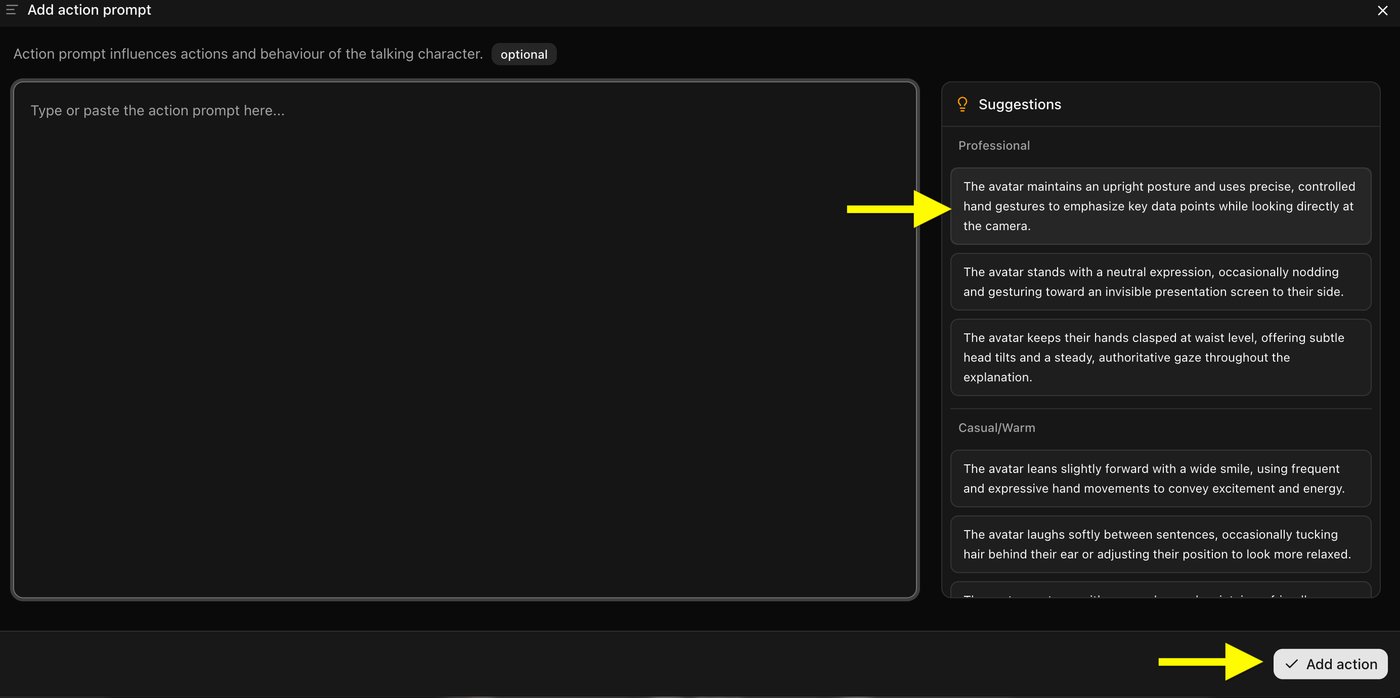
Task: Choose the leans forward wide smile suggestion
Action: [1160, 479]
